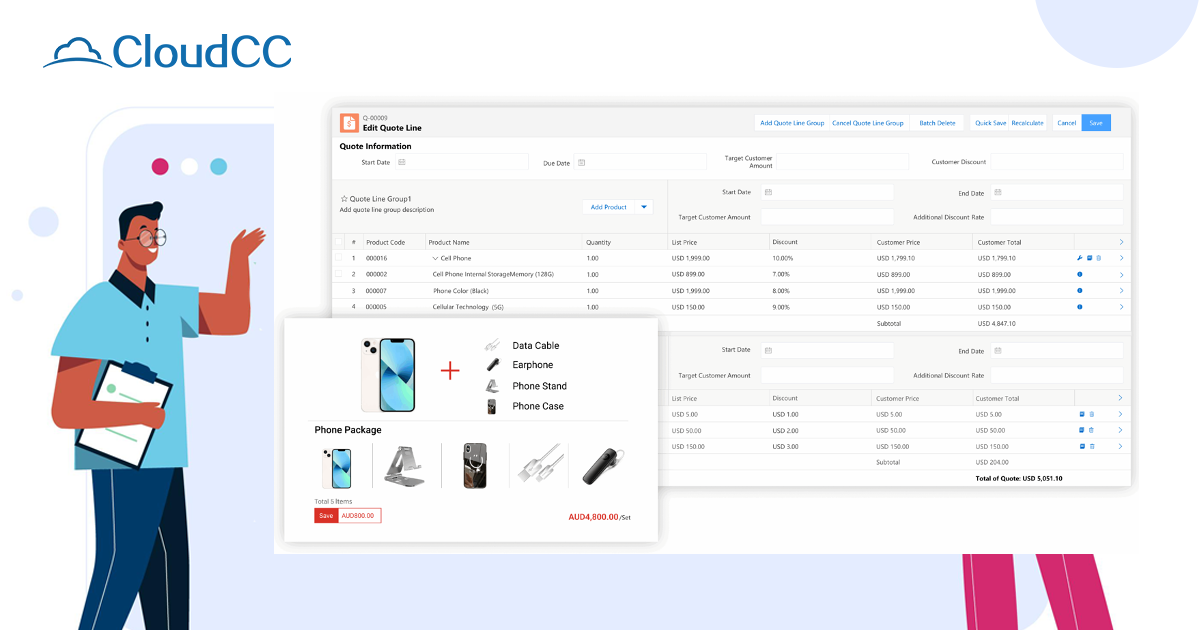Click the orange quote document icon
The width and height of the screenshot is (1200, 630).
pyautogui.click(x=349, y=123)
